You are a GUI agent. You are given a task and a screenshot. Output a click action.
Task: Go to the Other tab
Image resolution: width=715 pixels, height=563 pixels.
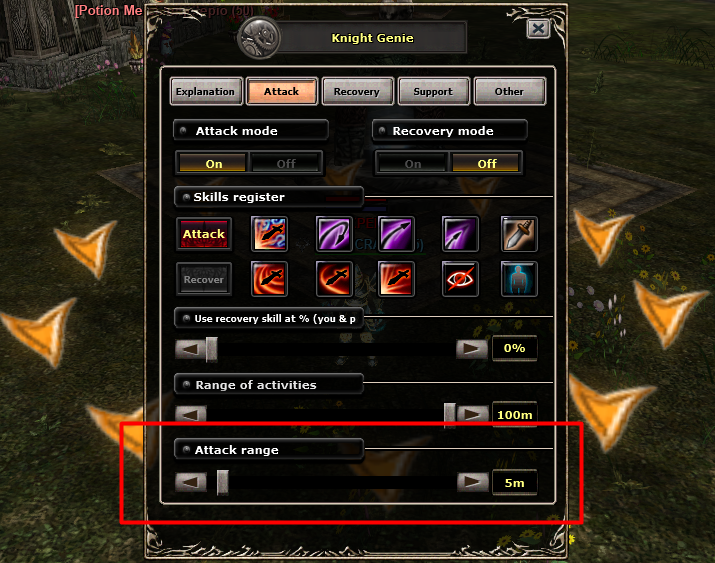[x=509, y=91]
